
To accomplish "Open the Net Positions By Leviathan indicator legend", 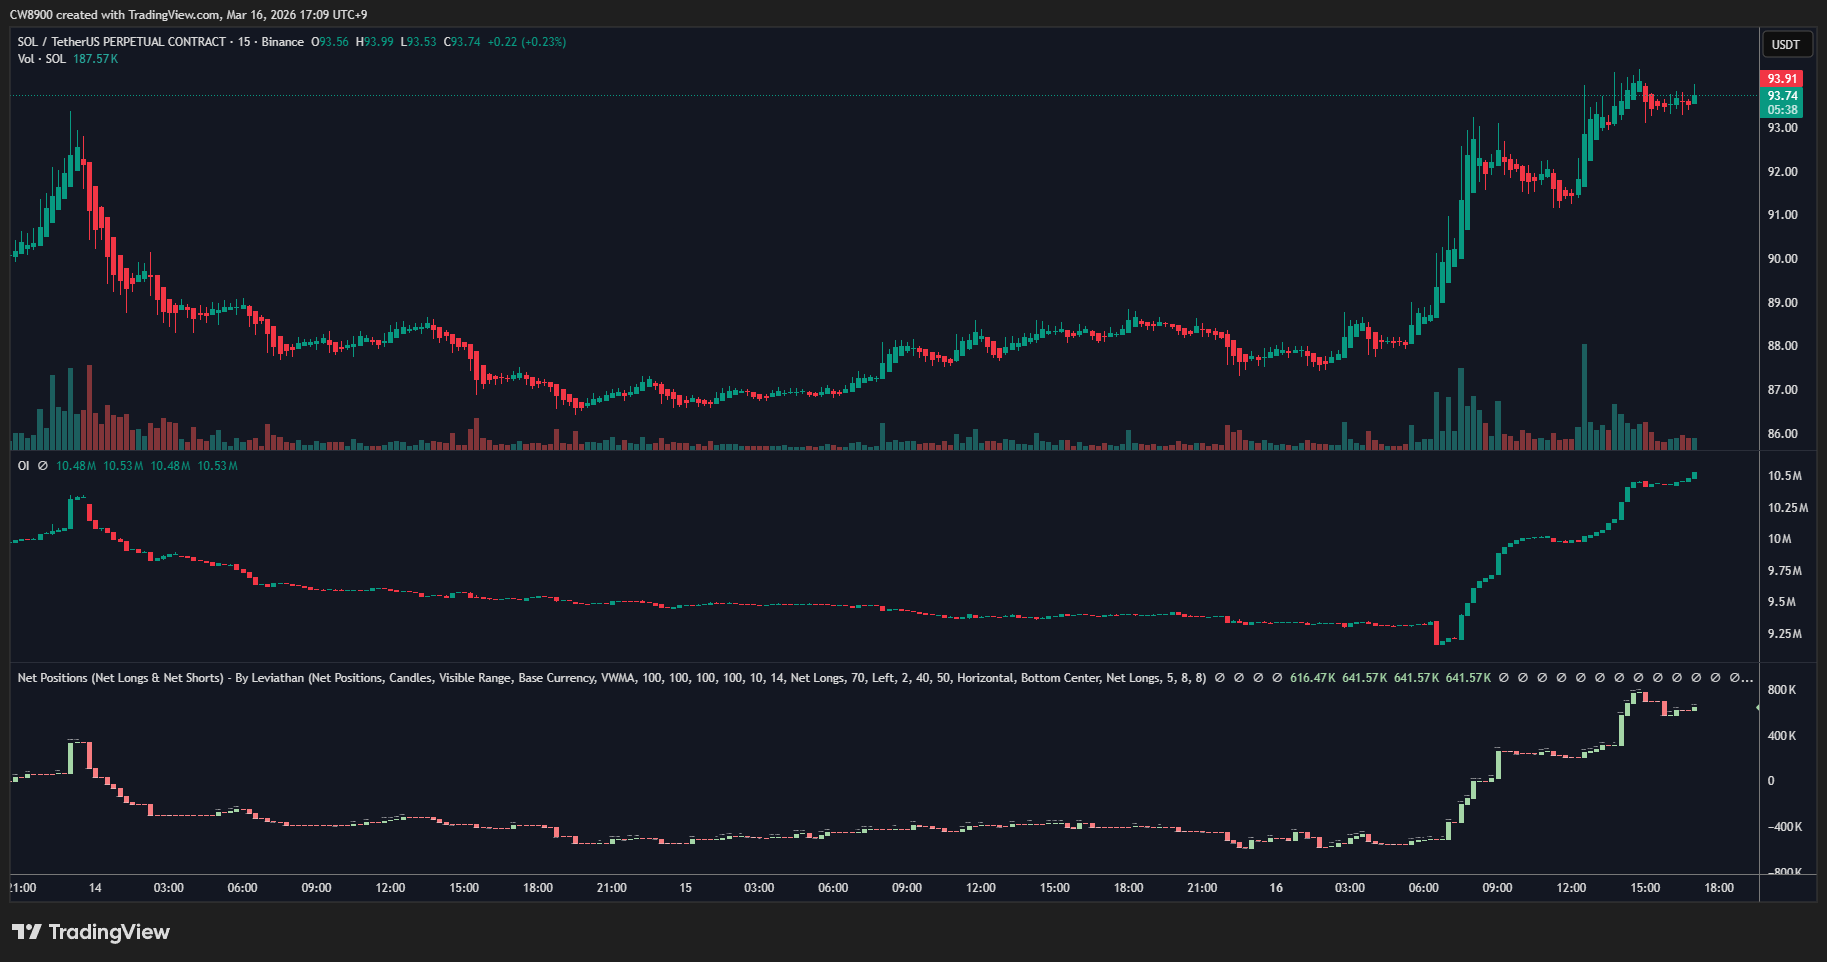I will 612,678.
